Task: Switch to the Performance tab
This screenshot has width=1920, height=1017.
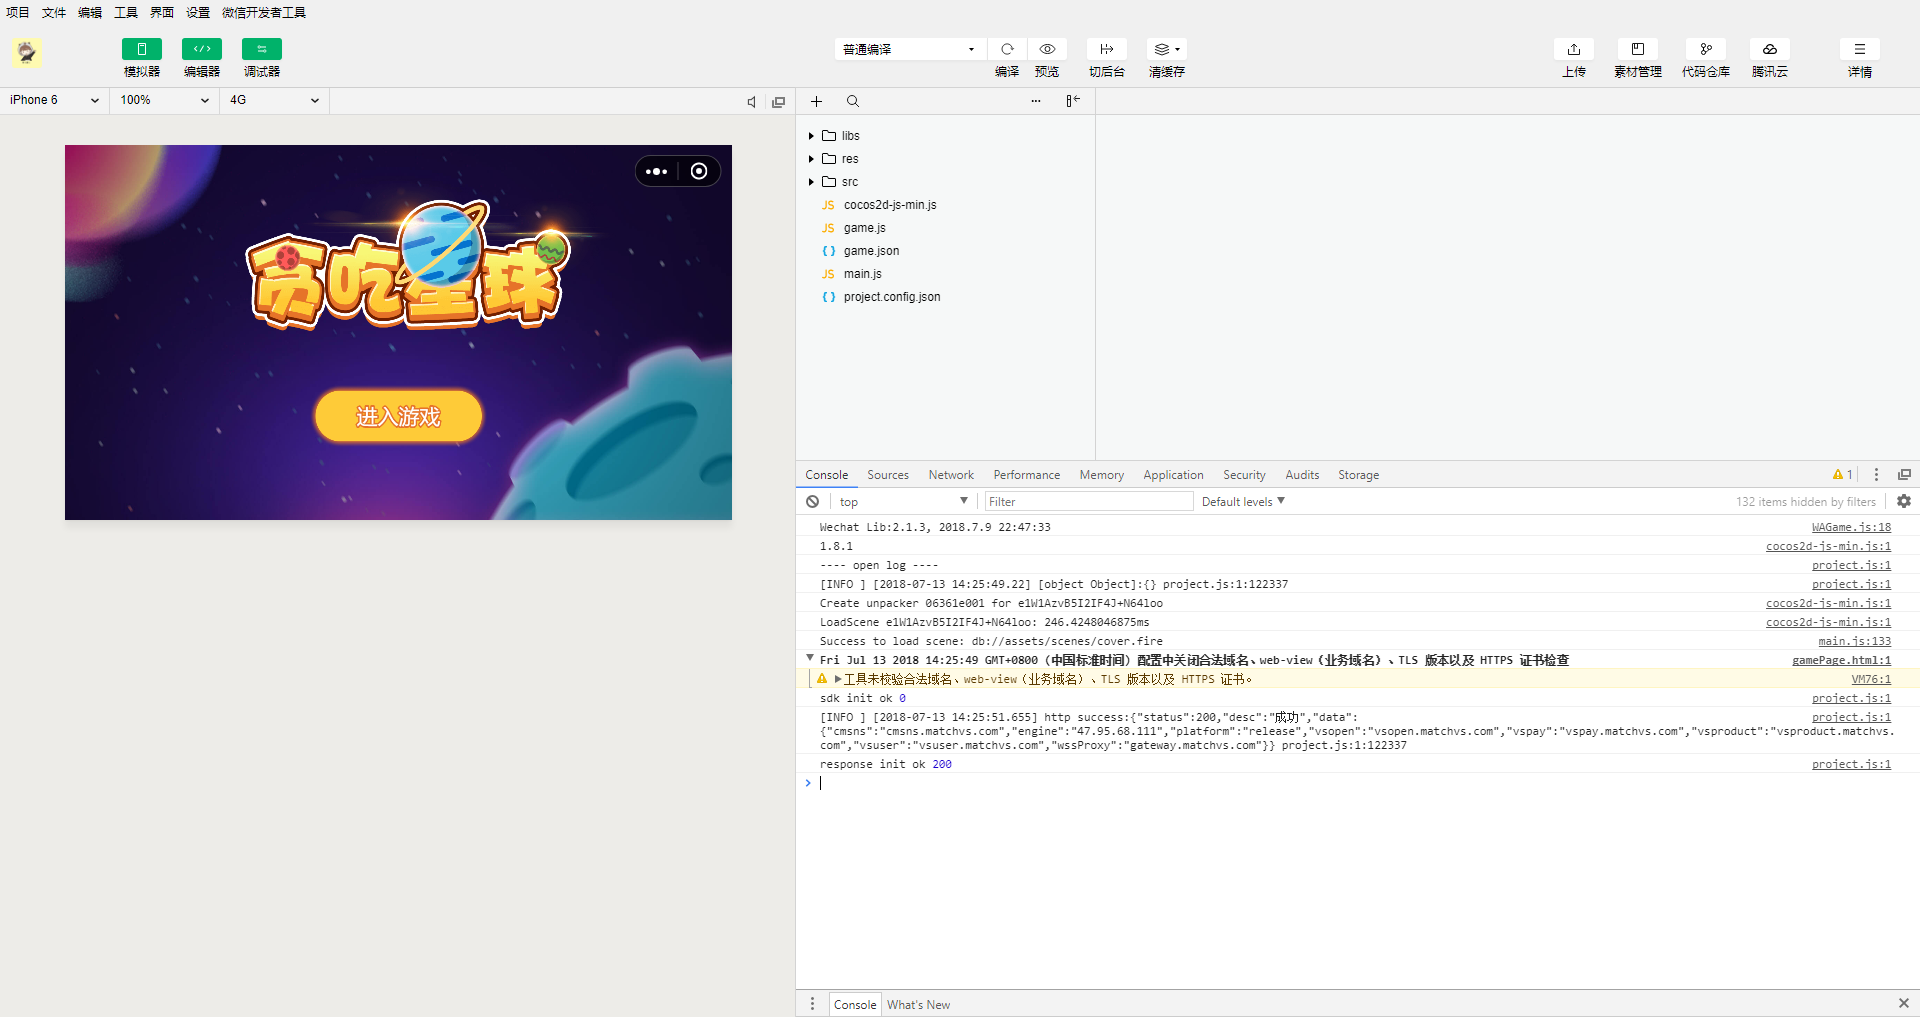Action: 1027,475
